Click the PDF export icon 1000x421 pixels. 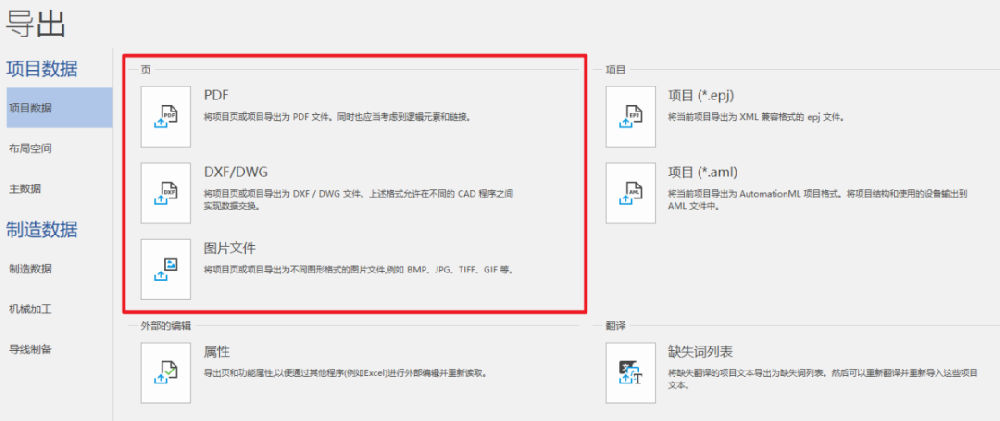click(166, 117)
